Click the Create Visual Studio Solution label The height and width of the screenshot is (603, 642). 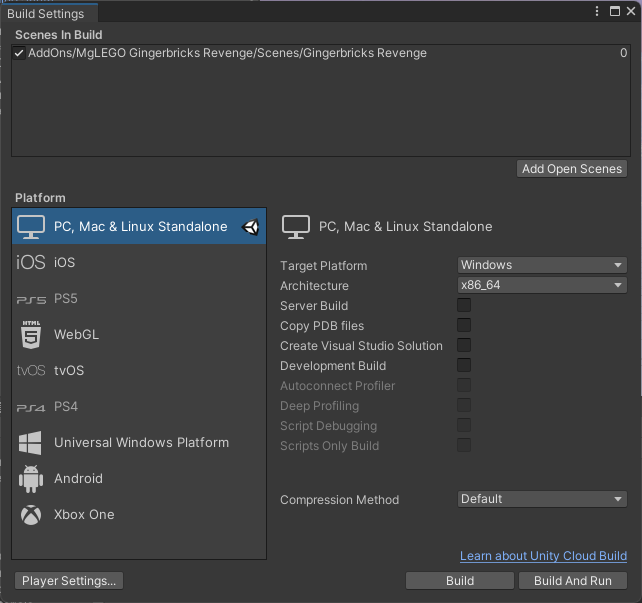(361, 346)
